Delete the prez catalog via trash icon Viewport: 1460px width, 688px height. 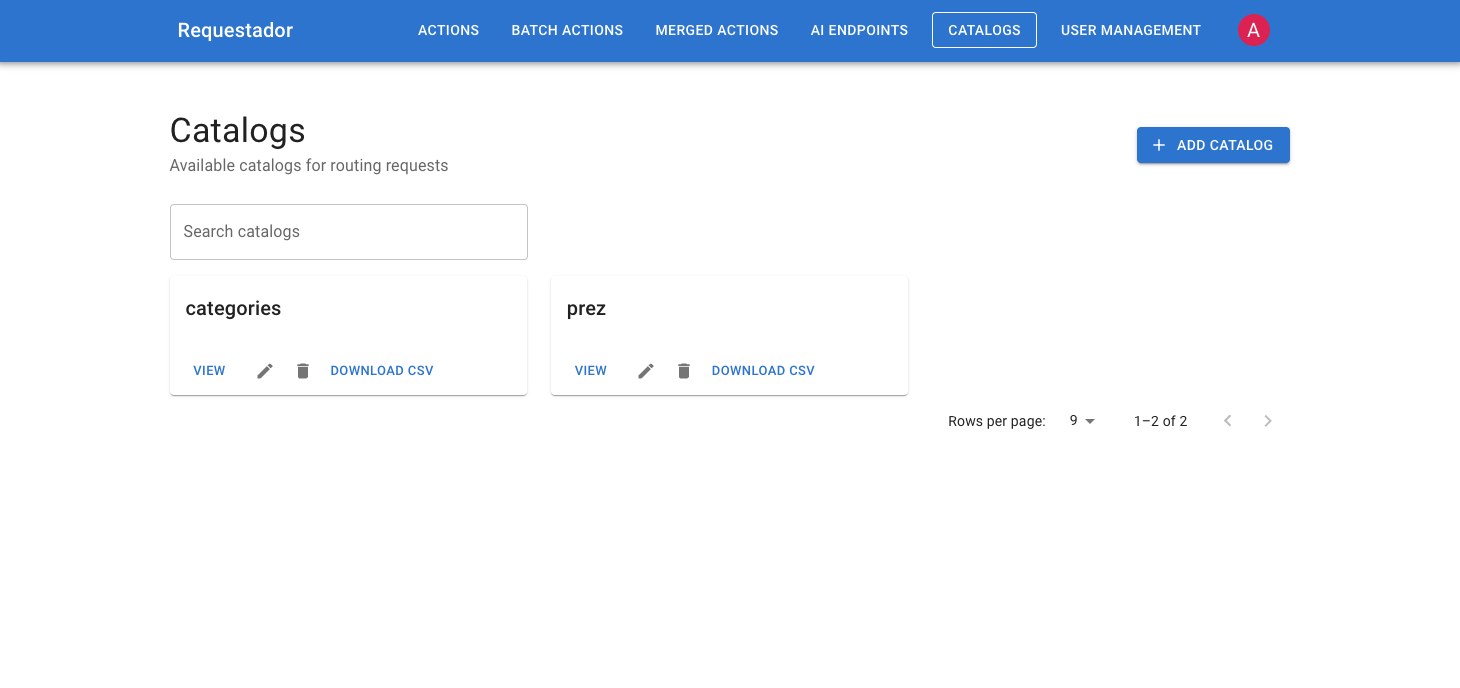684,371
